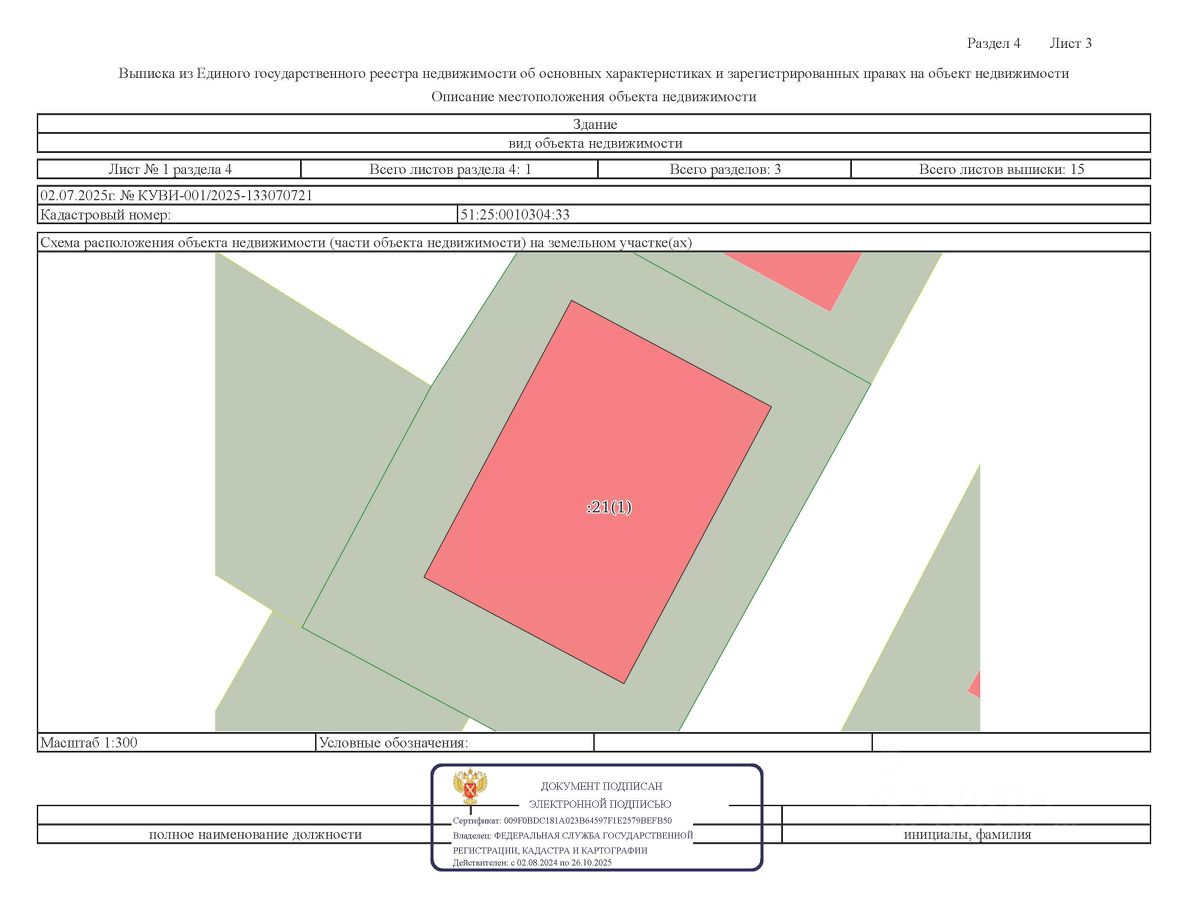Click the cadastral number '51:25:0010304:33'
This screenshot has width=1188, height=918.
pos(515,214)
